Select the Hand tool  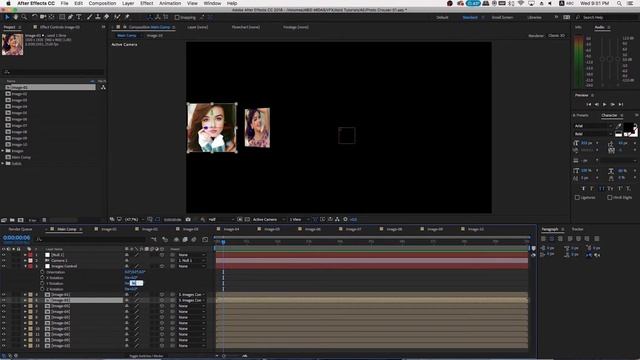click(16, 17)
